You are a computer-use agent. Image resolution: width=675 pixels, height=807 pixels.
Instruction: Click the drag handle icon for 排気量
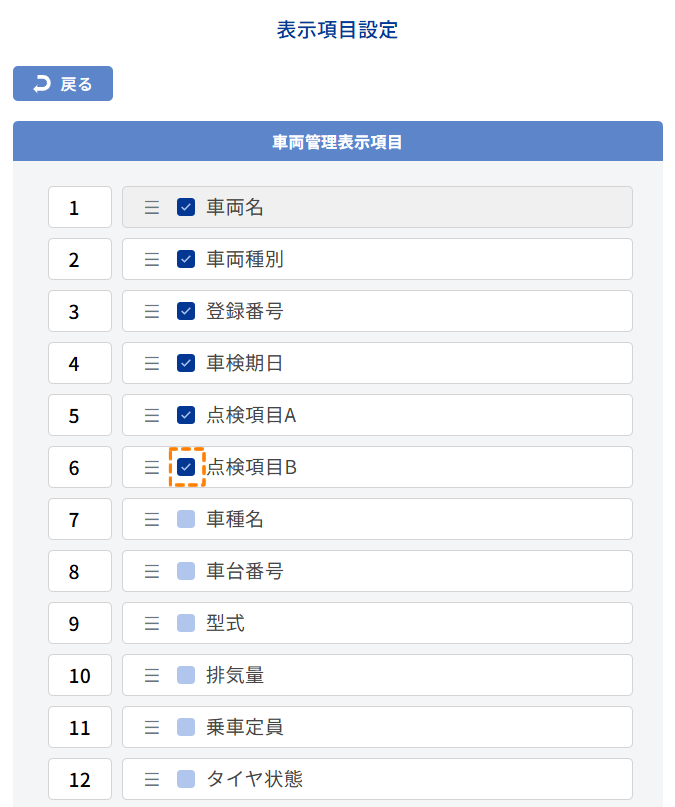(x=152, y=675)
